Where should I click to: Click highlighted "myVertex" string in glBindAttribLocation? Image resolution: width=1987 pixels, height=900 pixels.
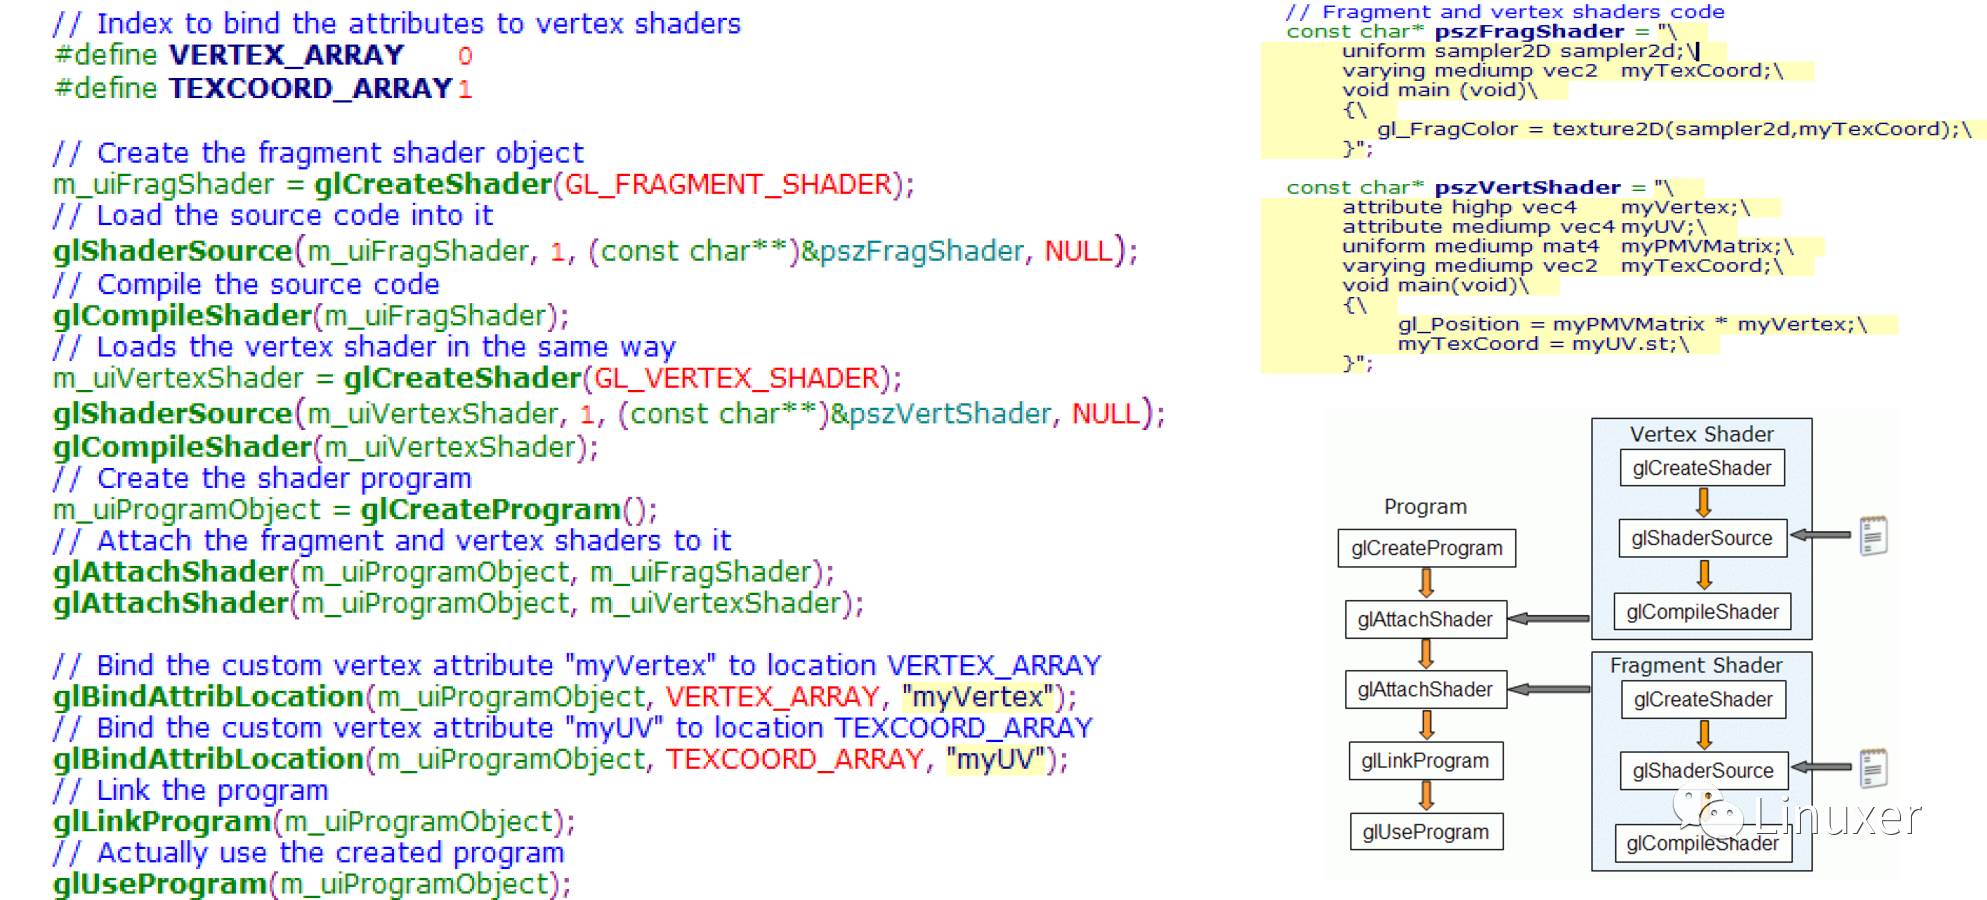click(x=979, y=696)
